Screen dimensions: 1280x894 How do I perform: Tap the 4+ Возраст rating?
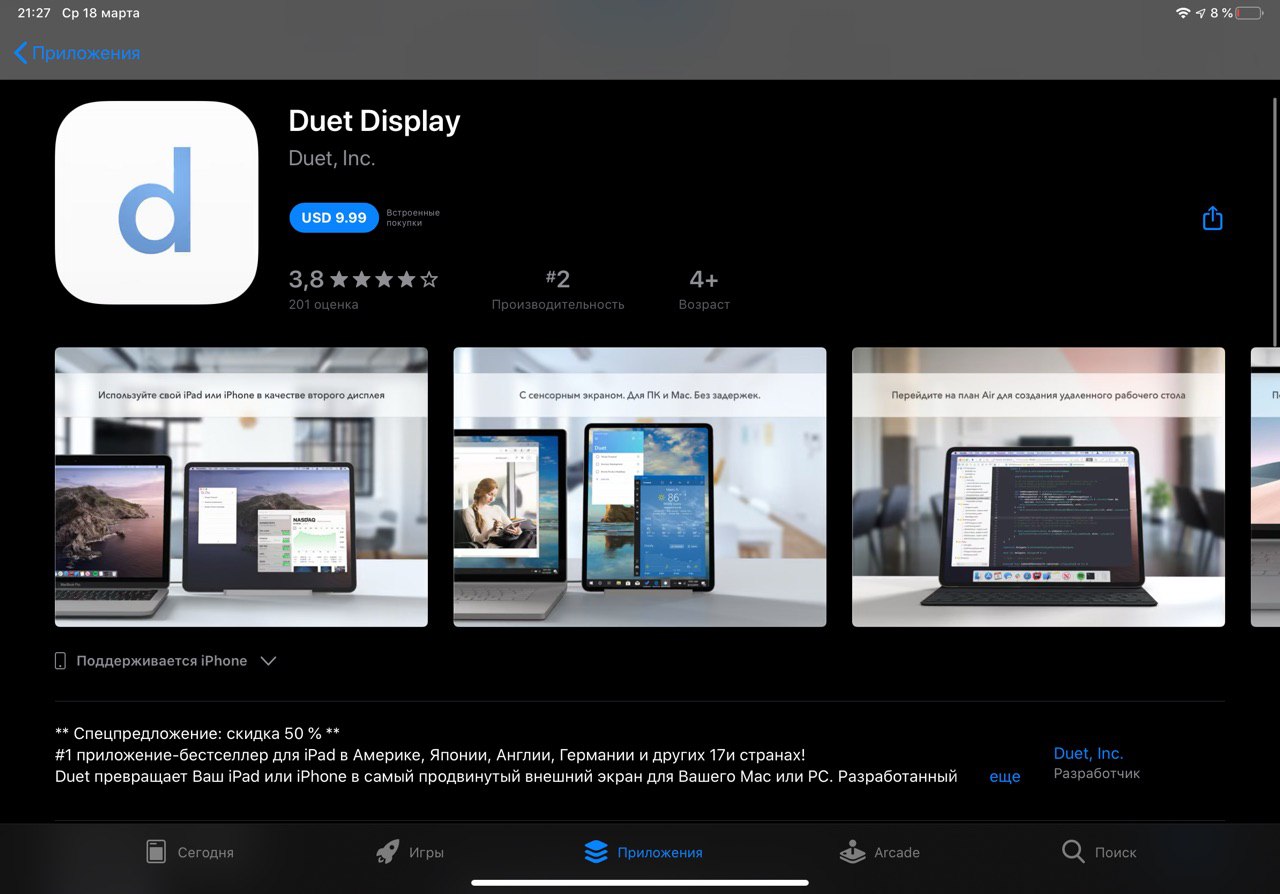704,289
